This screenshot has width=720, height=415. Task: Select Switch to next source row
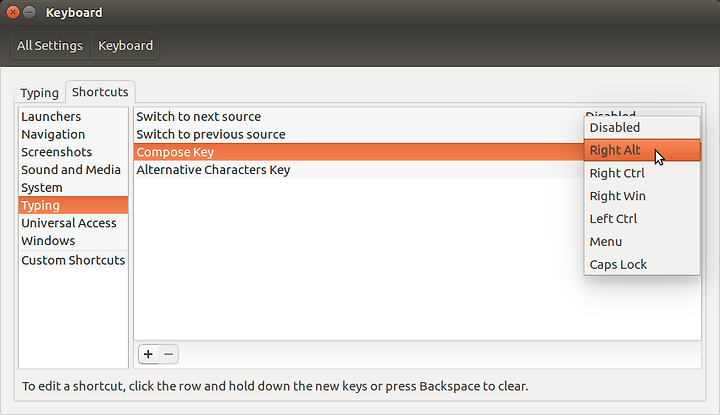pyautogui.click(x=358, y=117)
